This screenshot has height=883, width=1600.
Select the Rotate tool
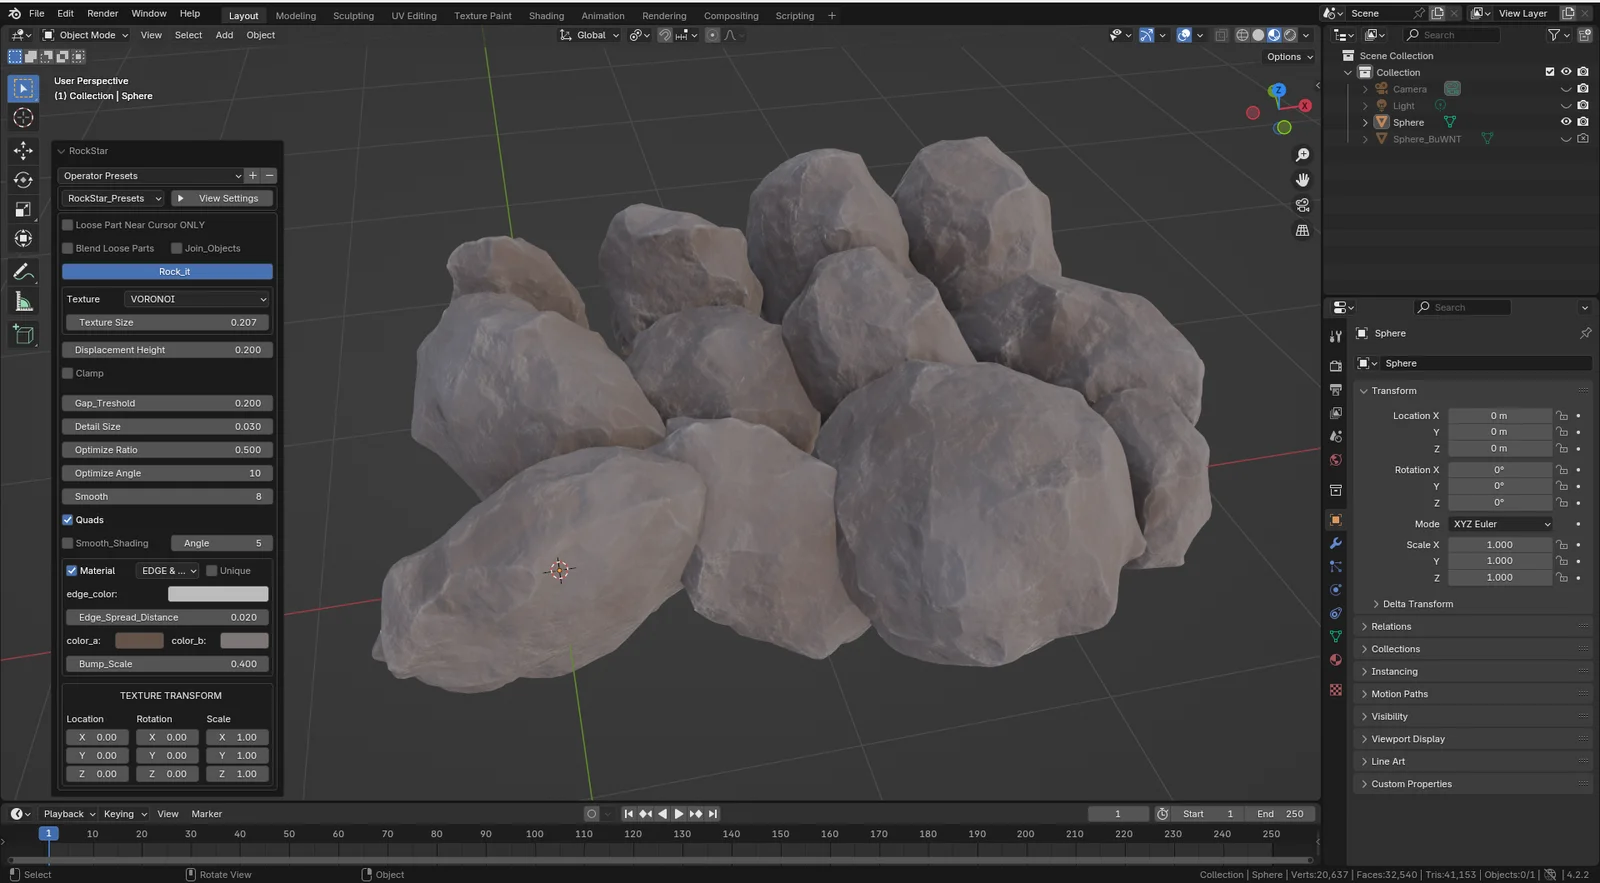pos(23,180)
